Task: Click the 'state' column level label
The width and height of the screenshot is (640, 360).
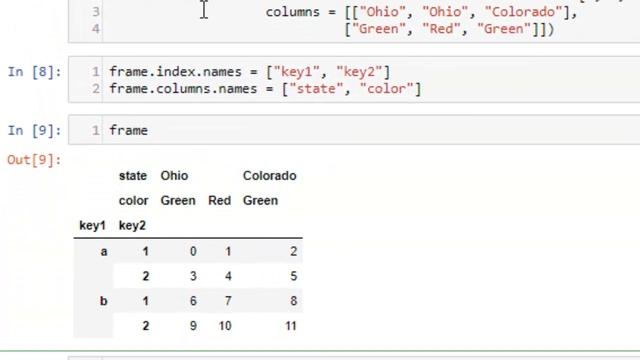Action: point(133,176)
